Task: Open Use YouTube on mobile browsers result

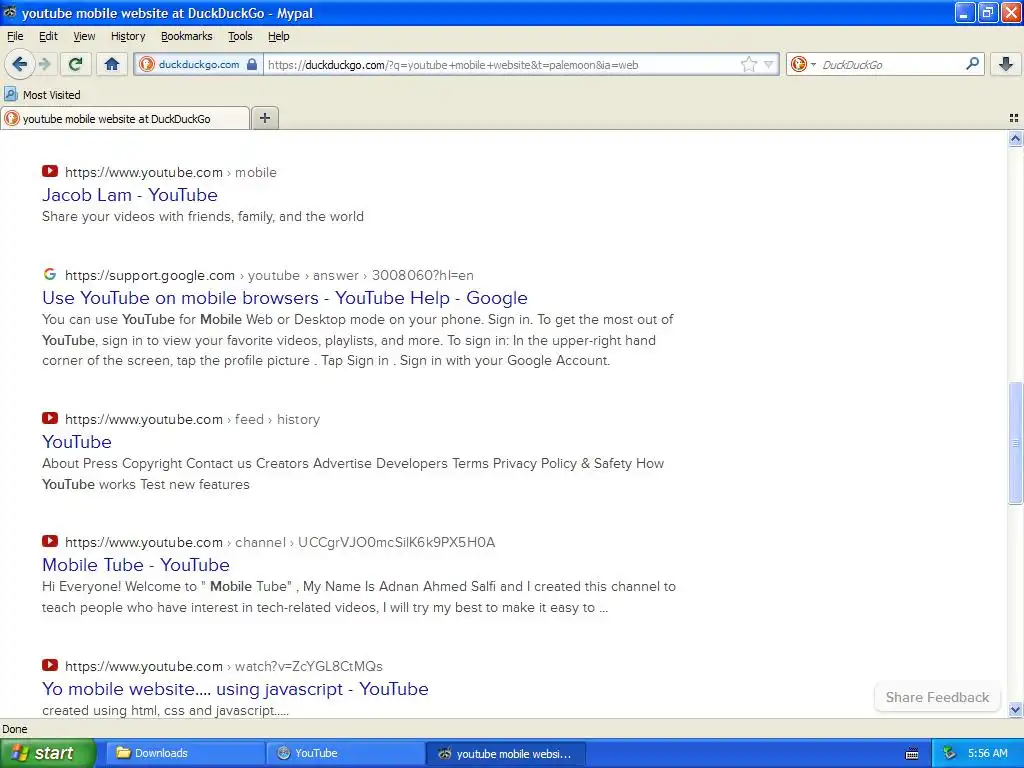Action: (x=285, y=298)
